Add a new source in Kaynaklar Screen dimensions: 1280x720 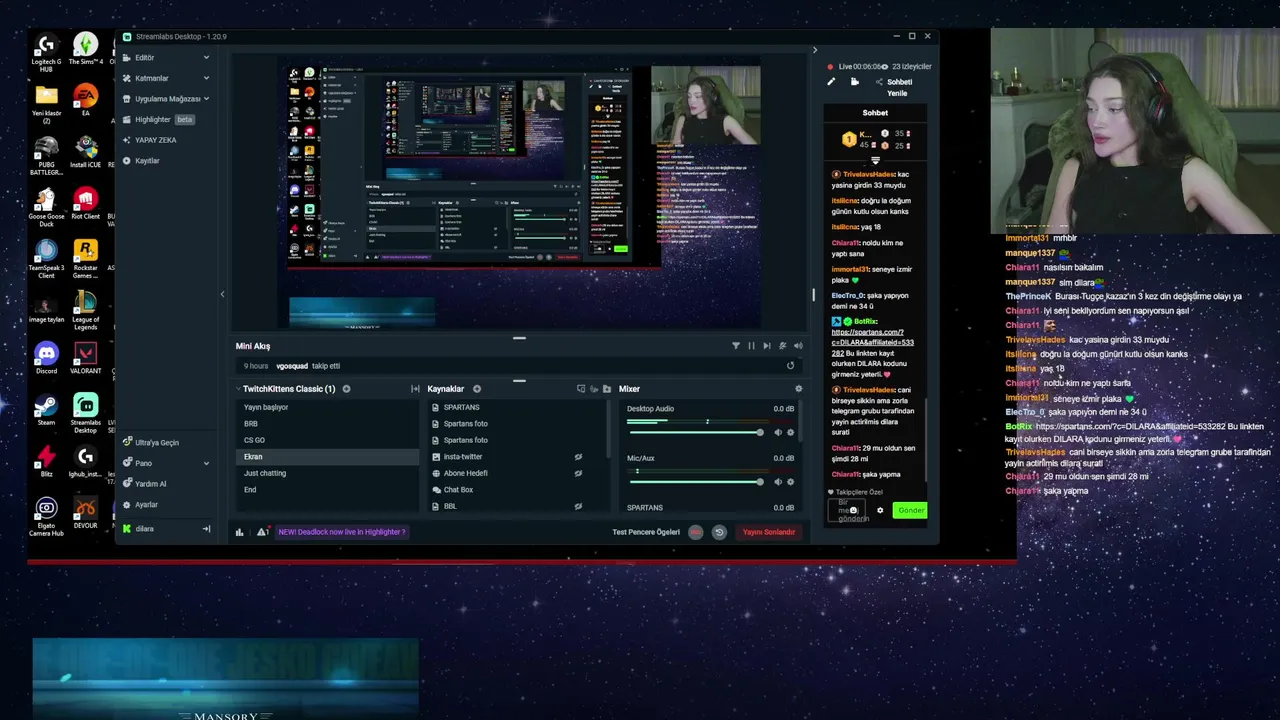[477, 389]
